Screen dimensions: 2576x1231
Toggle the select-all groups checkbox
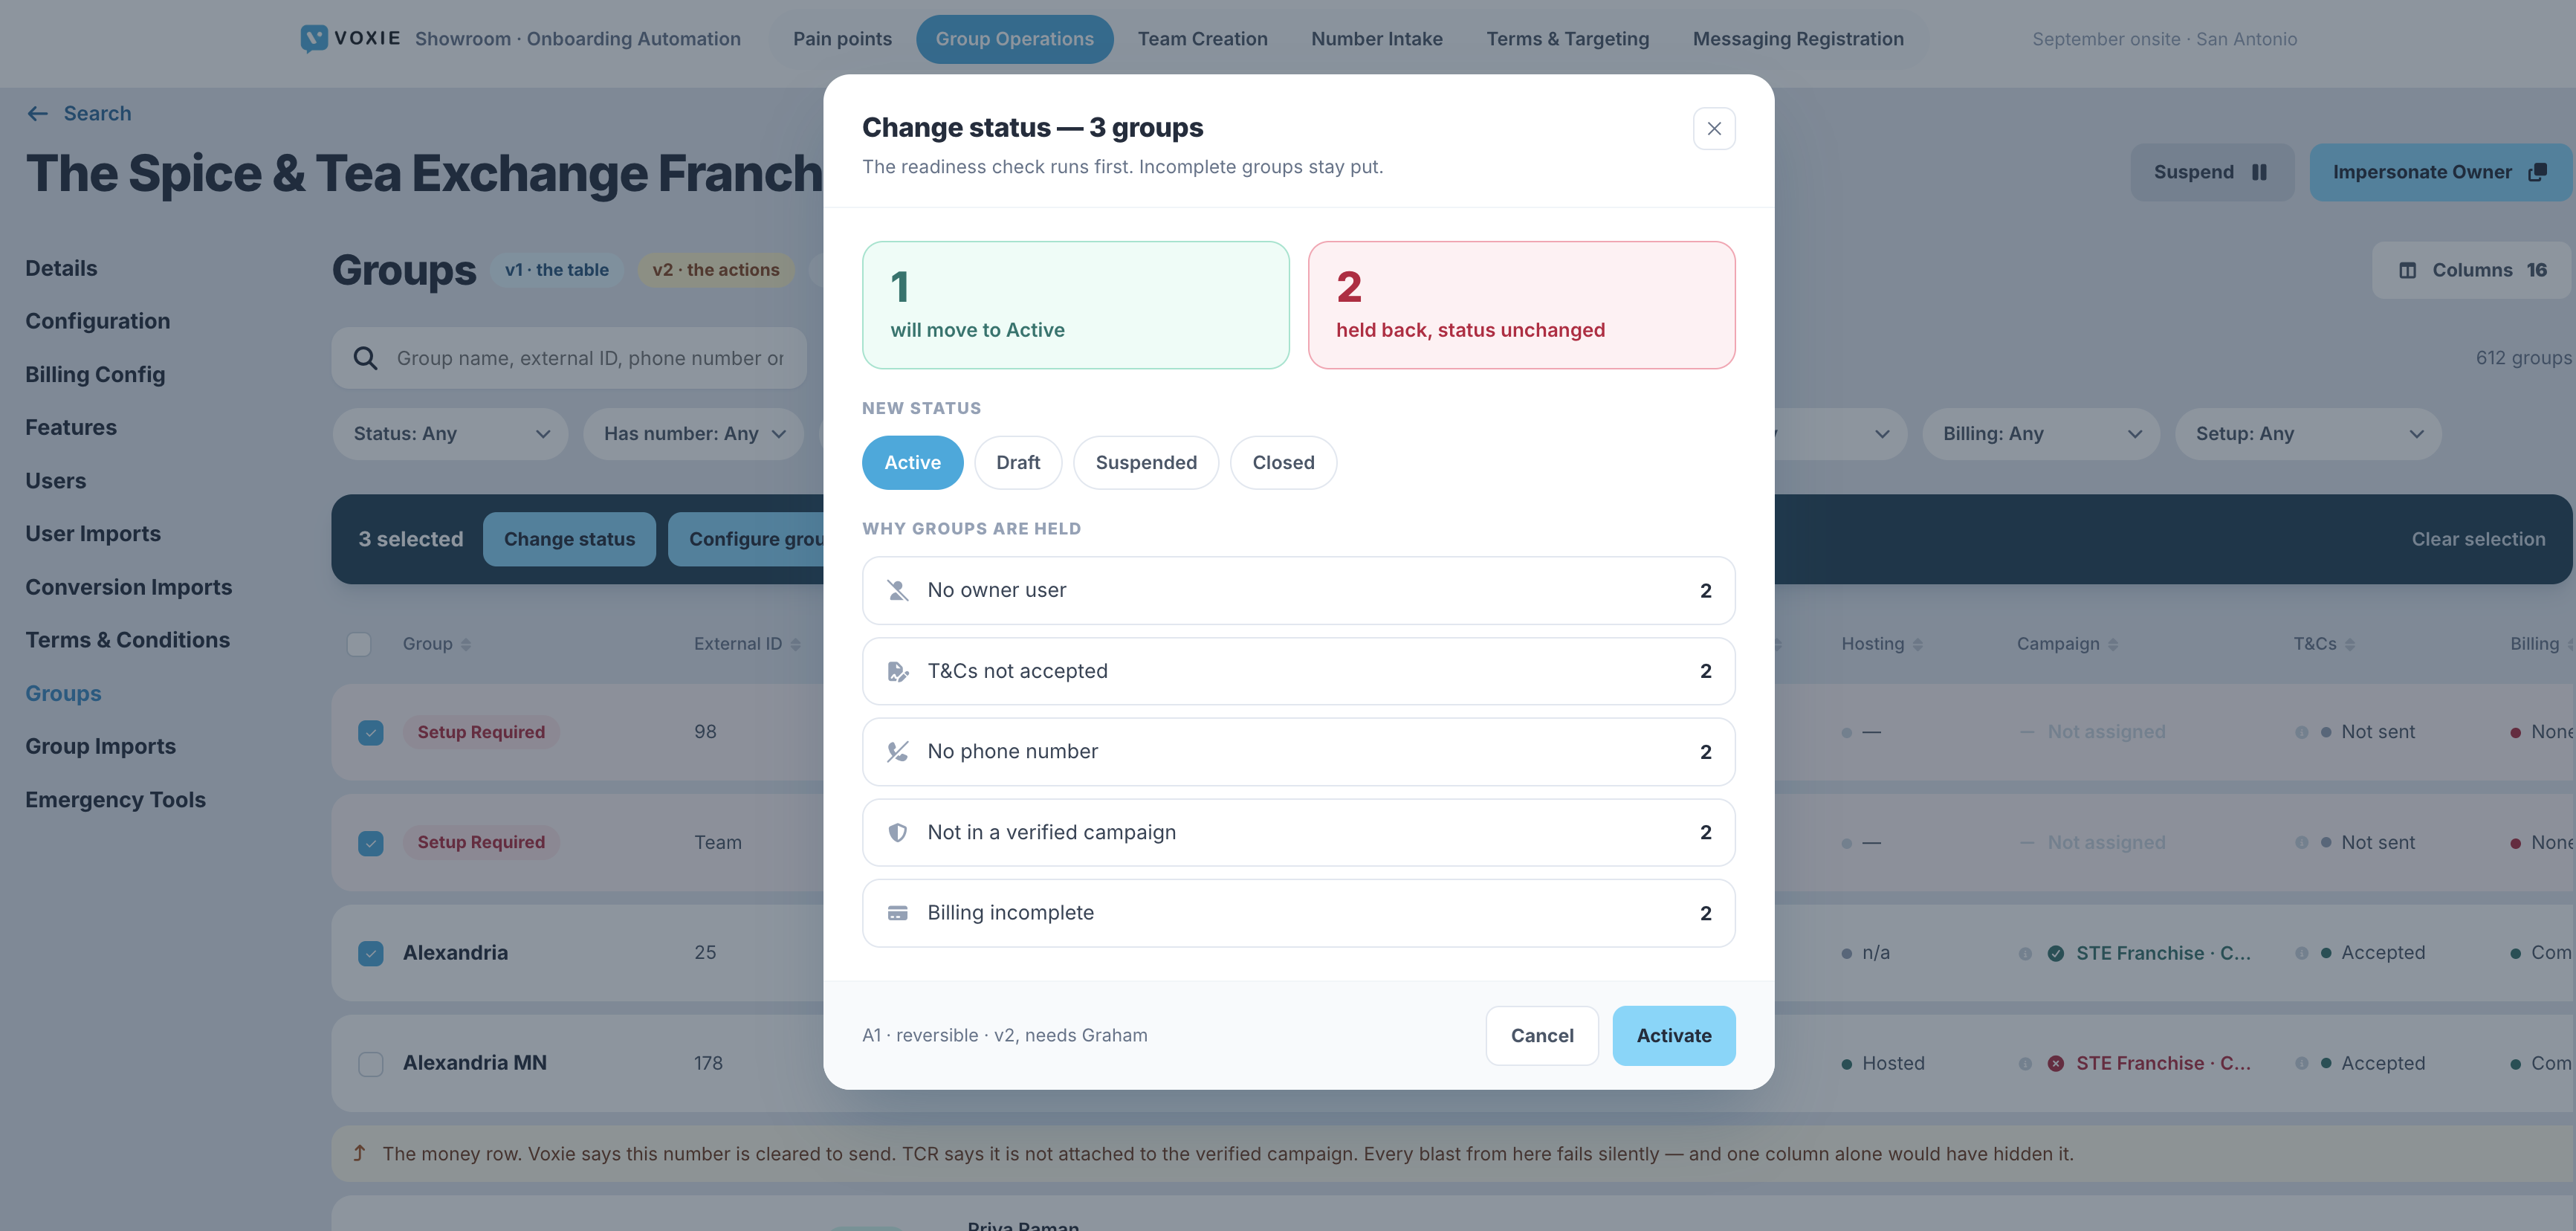[359, 644]
